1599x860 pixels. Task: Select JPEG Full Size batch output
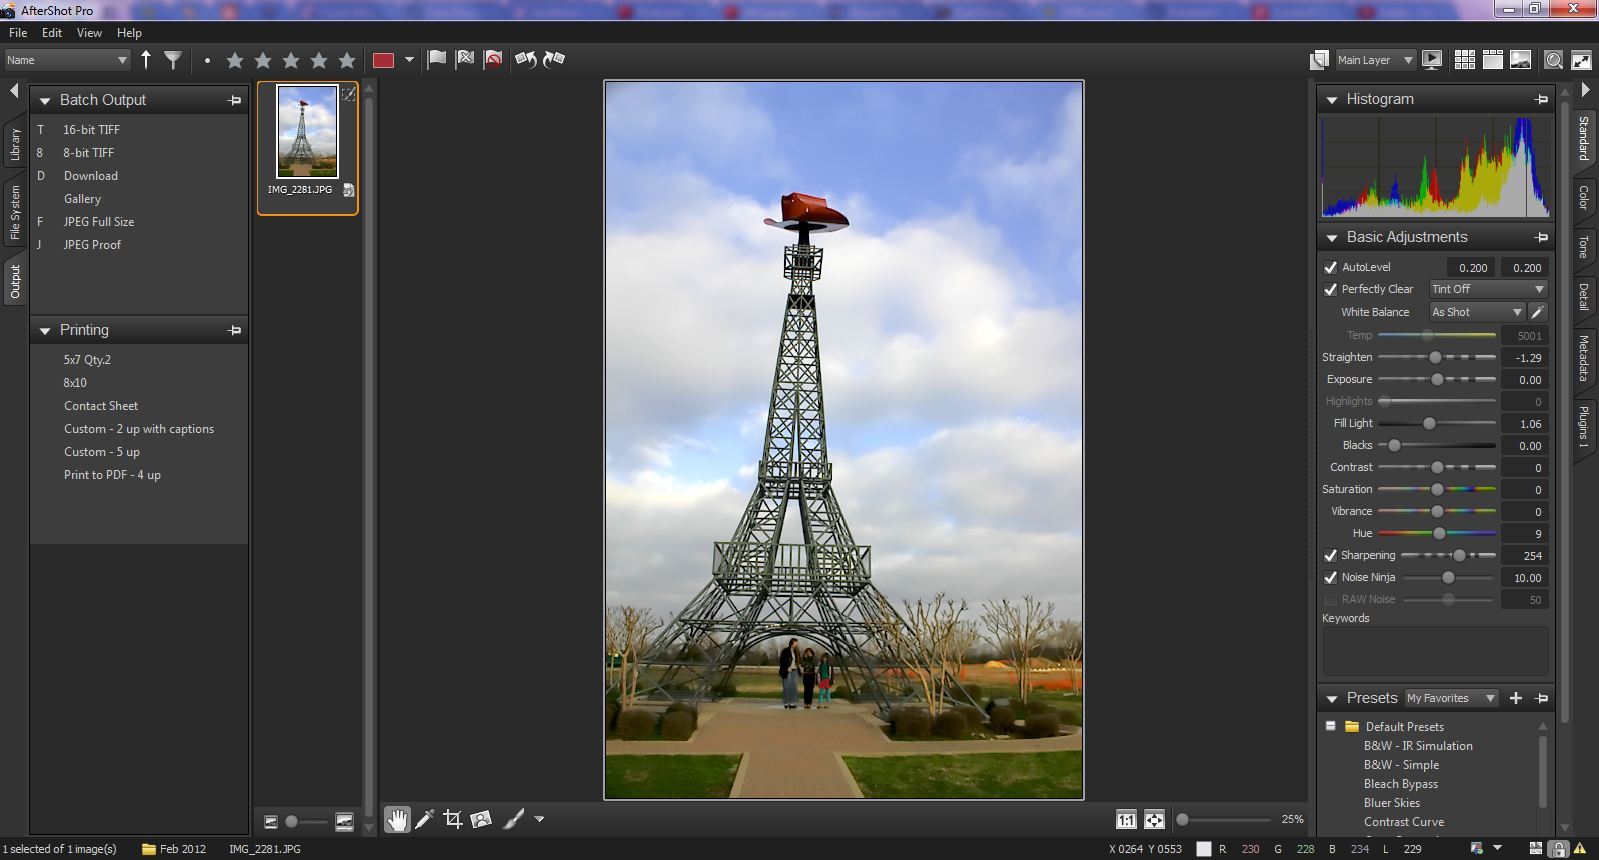click(x=98, y=222)
